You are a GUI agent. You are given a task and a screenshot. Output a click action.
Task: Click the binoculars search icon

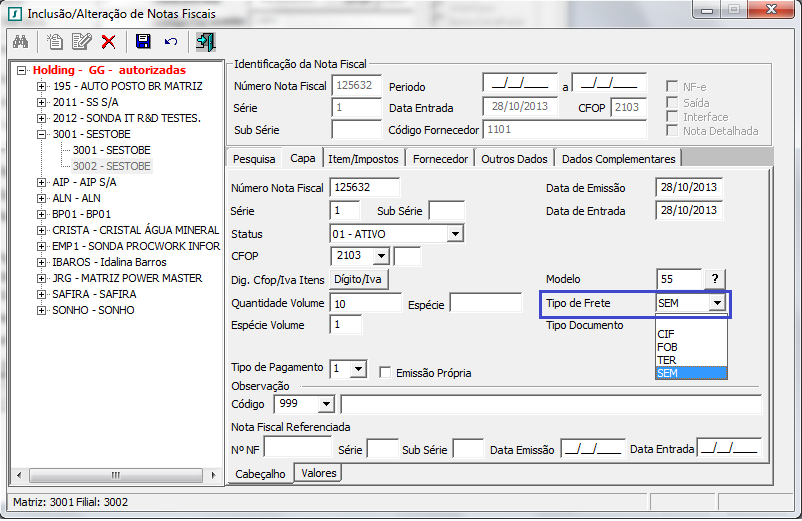[21, 42]
